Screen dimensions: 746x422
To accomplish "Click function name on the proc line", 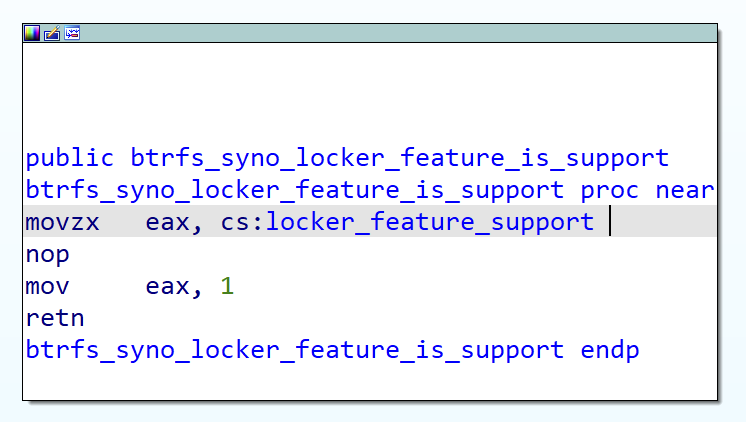I will (295, 189).
